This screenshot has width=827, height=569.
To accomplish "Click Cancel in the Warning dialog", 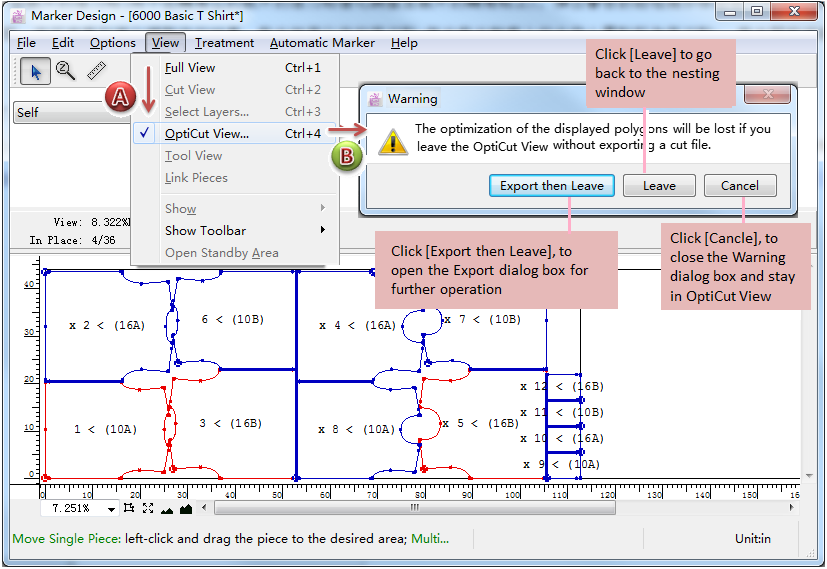I will pyautogui.click(x=739, y=186).
